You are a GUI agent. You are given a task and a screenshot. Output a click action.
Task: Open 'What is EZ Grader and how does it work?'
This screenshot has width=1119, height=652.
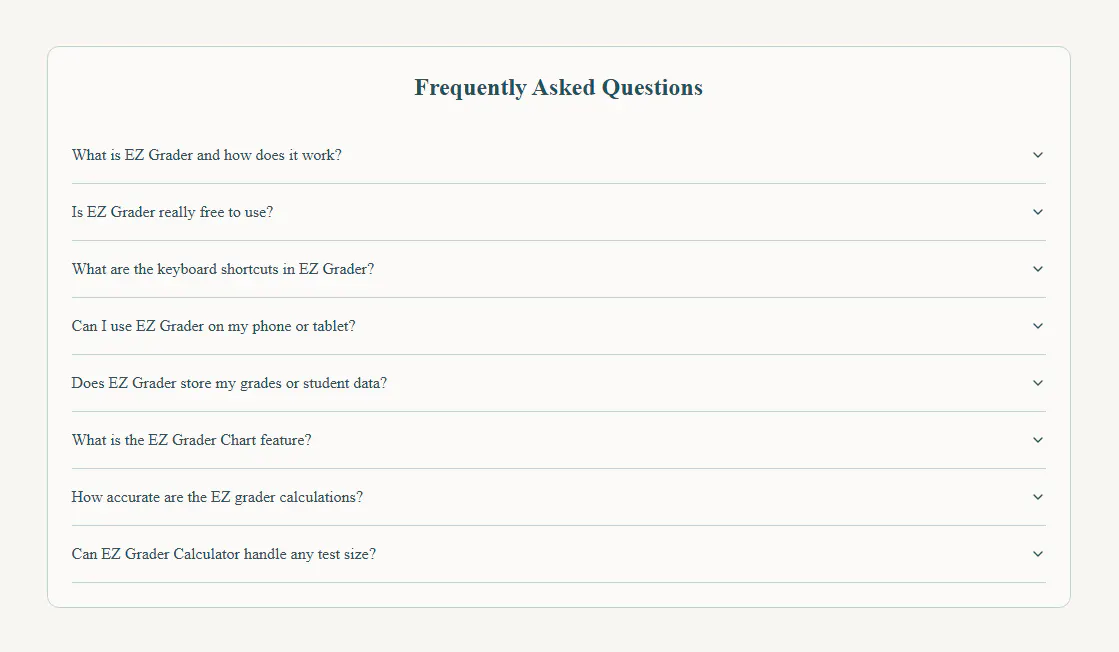click(206, 155)
